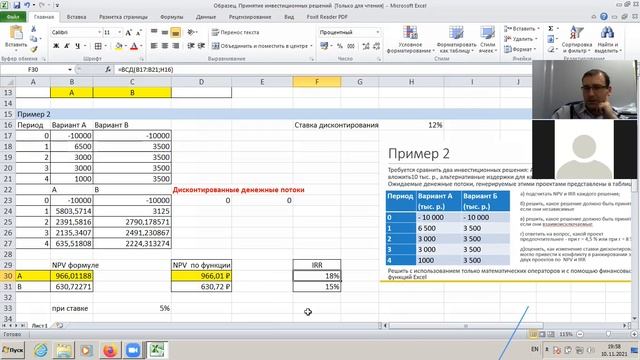Image resolution: width=640 pixels, height=360 pixels.
Task: Switch to Разметка страницы tab
Action: tap(123, 17)
